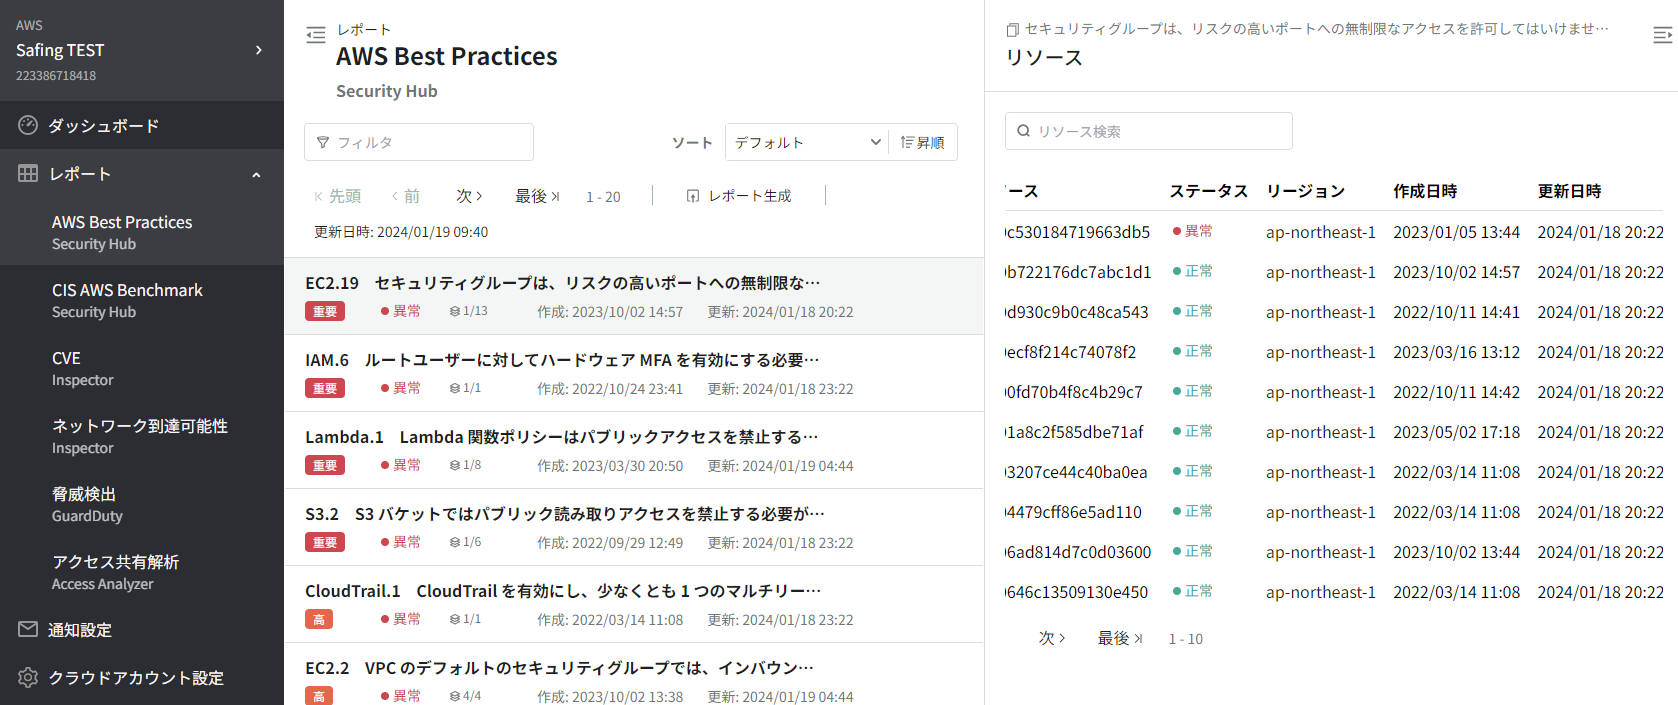The image size is (1678, 705).
Task: Click the 1 - 20 page range indicator
Action: [x=603, y=197]
